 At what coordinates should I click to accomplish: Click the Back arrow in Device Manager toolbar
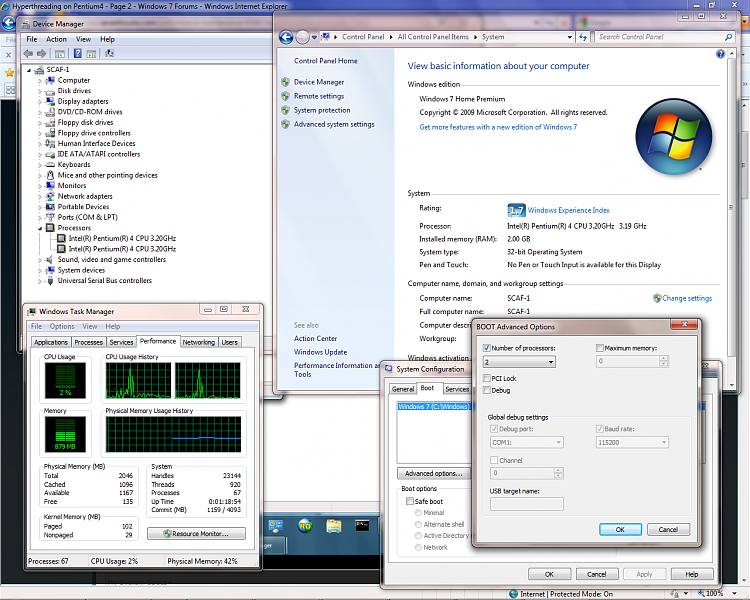[29, 54]
